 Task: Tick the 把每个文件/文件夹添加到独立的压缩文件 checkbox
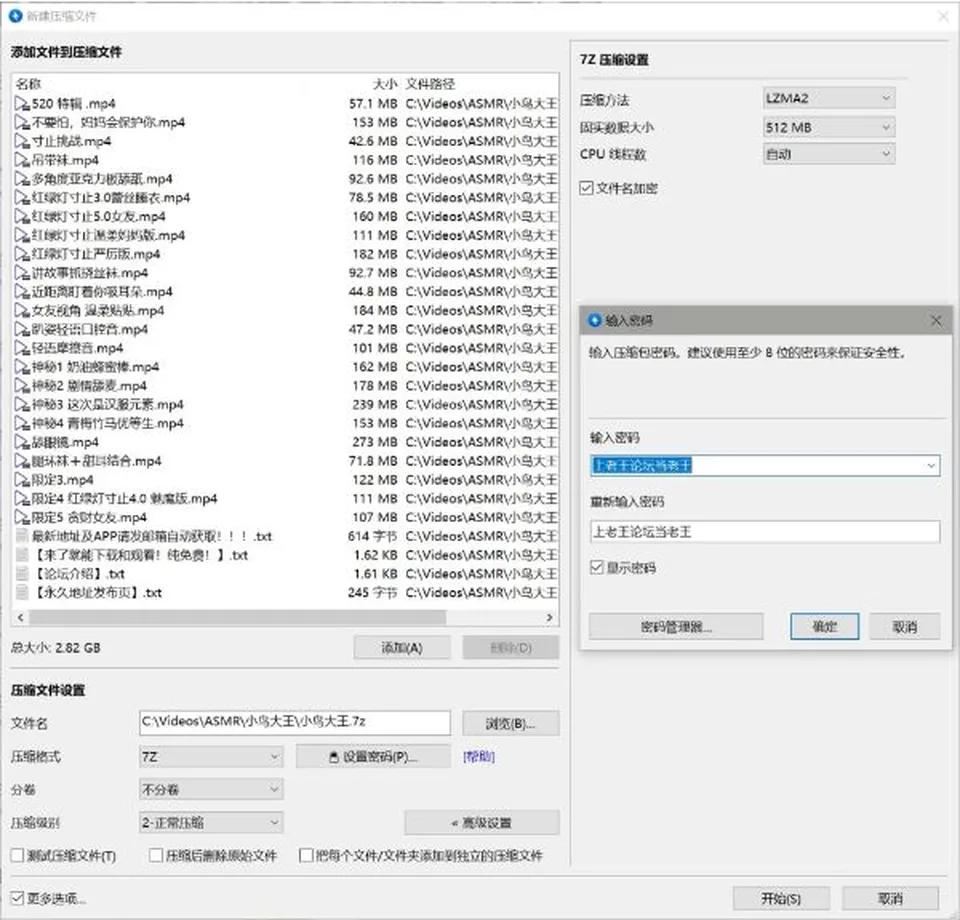click(x=306, y=855)
